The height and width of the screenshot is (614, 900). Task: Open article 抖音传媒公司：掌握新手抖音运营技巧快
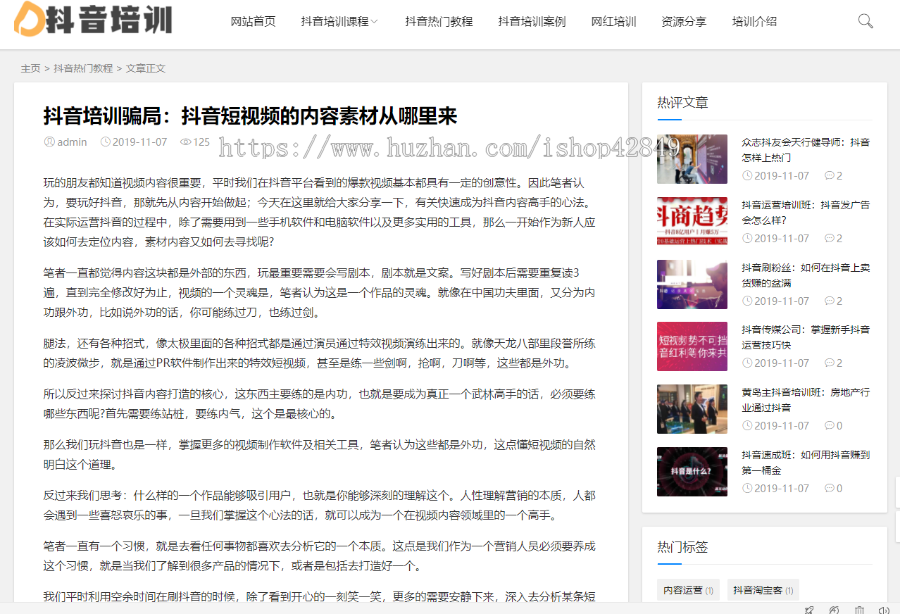[x=805, y=337]
